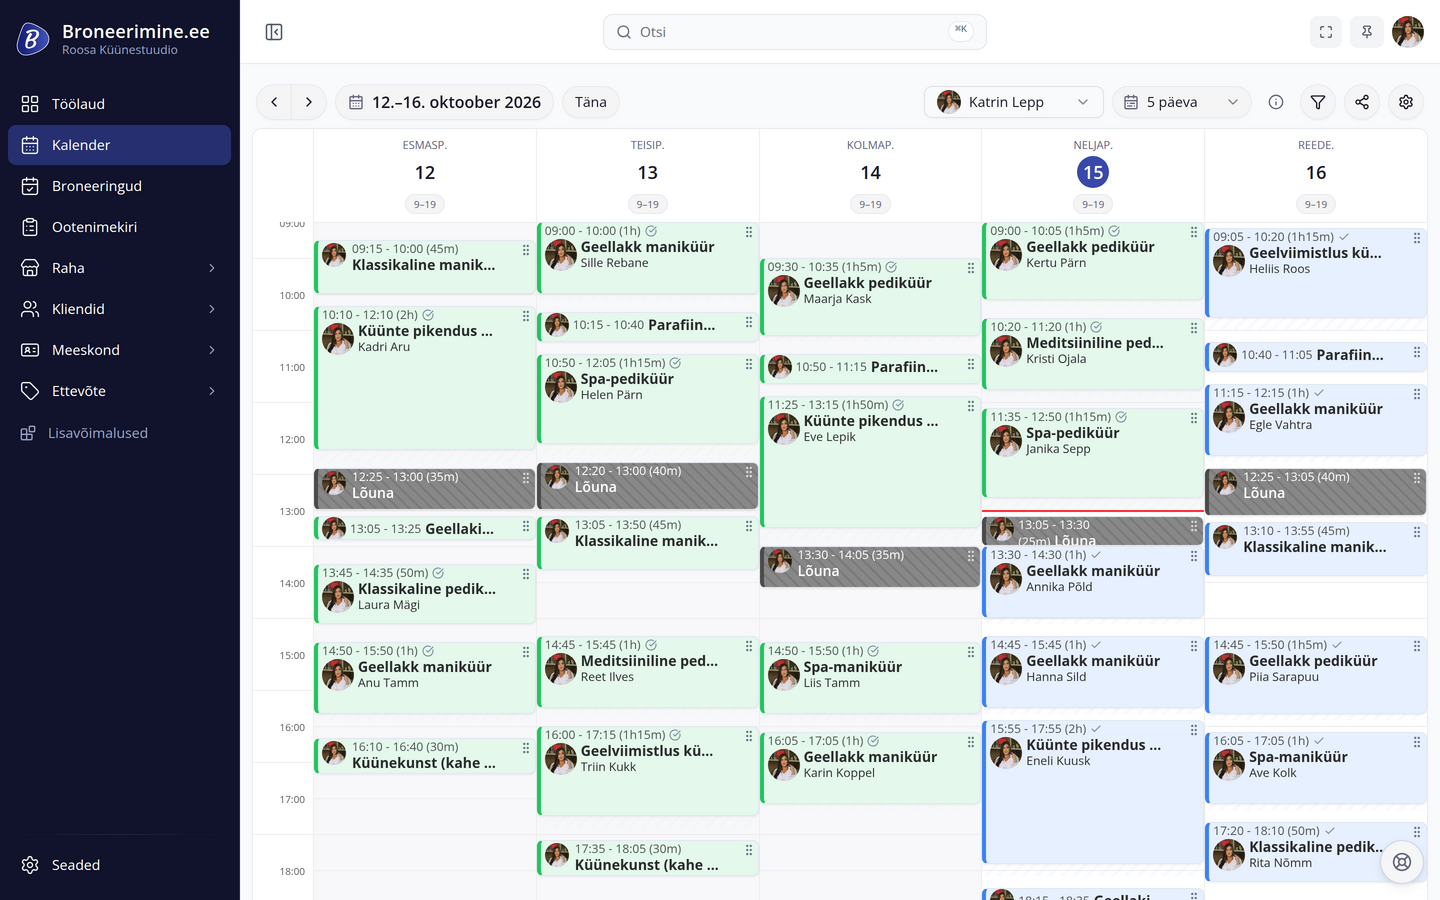Share the calendar icon
This screenshot has width=1440, height=900.
pos(1362,102)
